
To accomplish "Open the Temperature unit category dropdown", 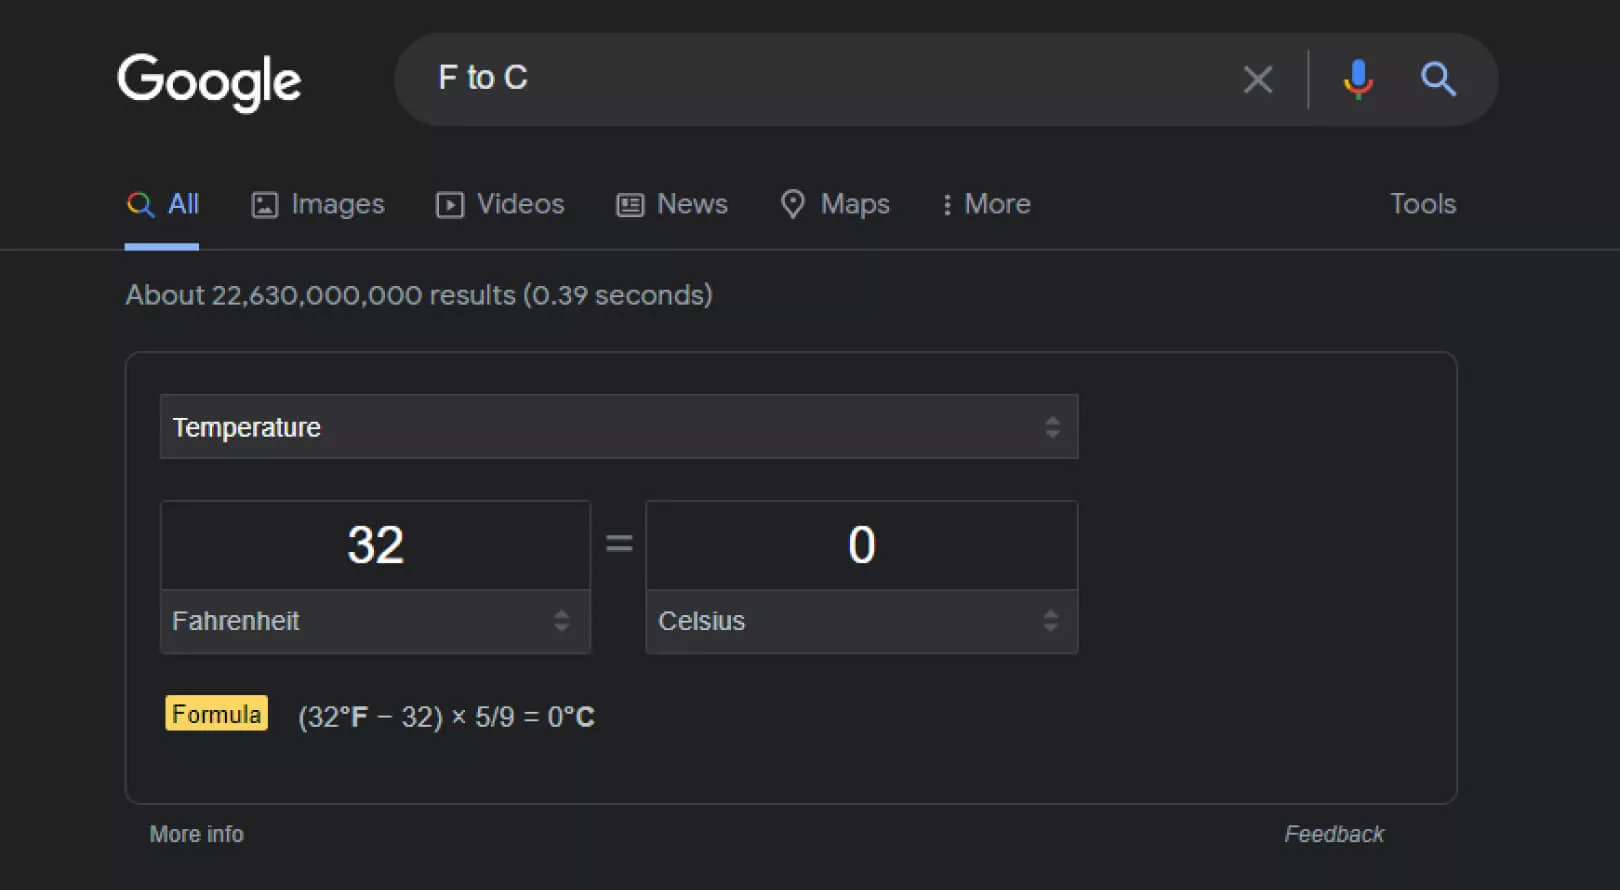I will pos(618,427).
